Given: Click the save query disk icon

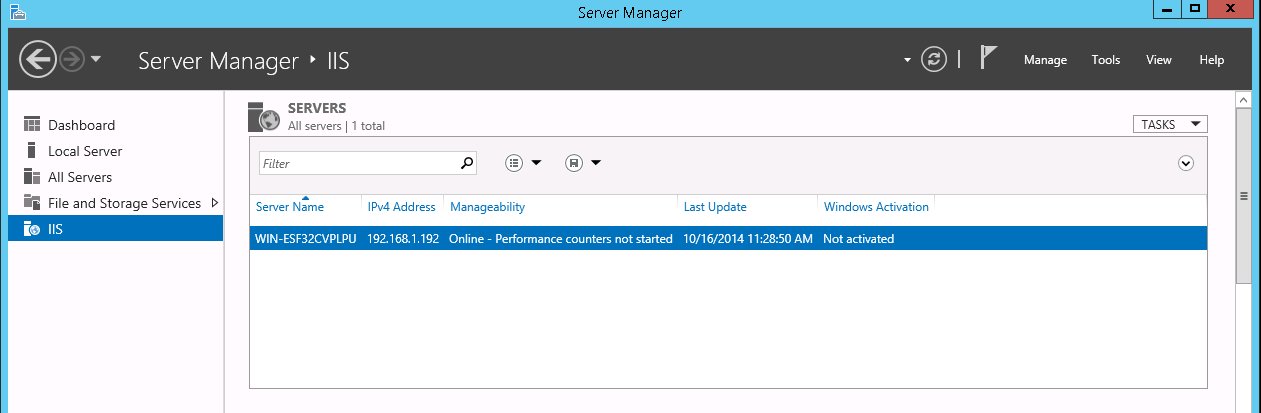Looking at the screenshot, I should (574, 163).
